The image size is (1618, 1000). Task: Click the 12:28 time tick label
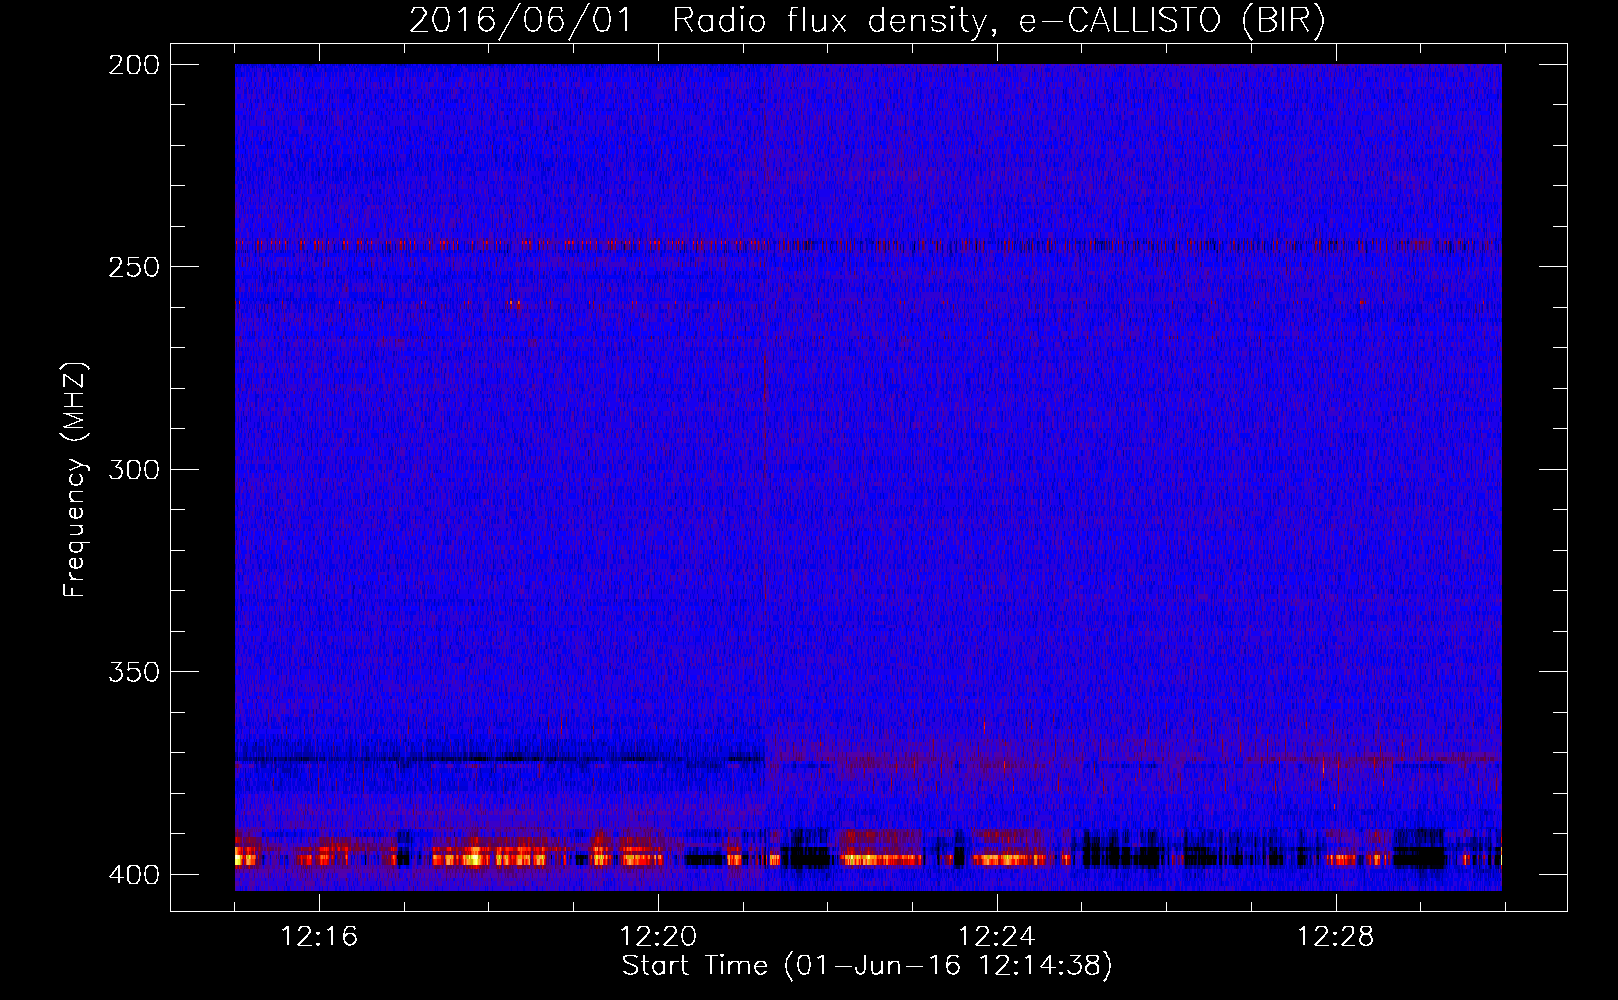[x=1336, y=937]
